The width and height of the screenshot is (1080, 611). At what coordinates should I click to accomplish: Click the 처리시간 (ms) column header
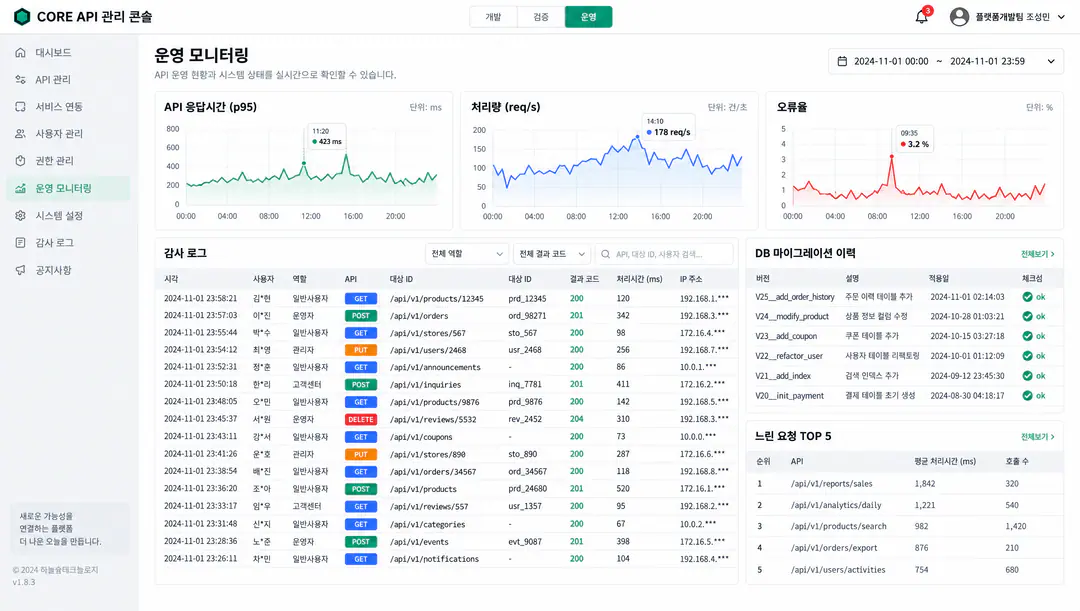[639, 279]
